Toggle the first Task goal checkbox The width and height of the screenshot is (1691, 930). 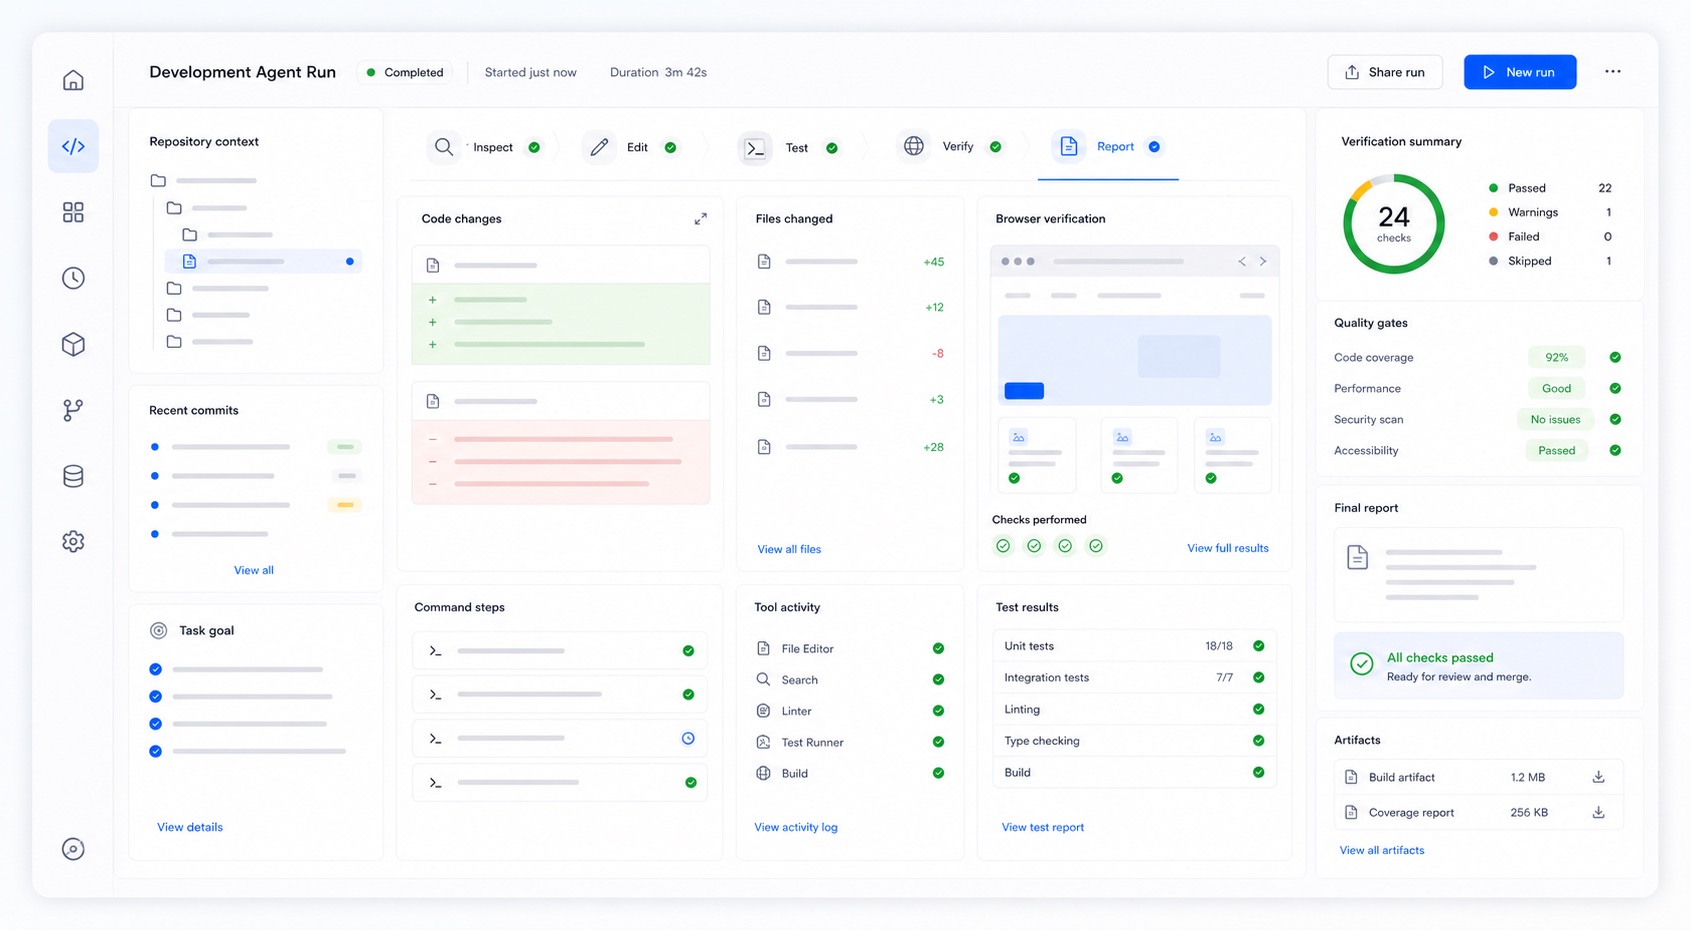coord(155,669)
